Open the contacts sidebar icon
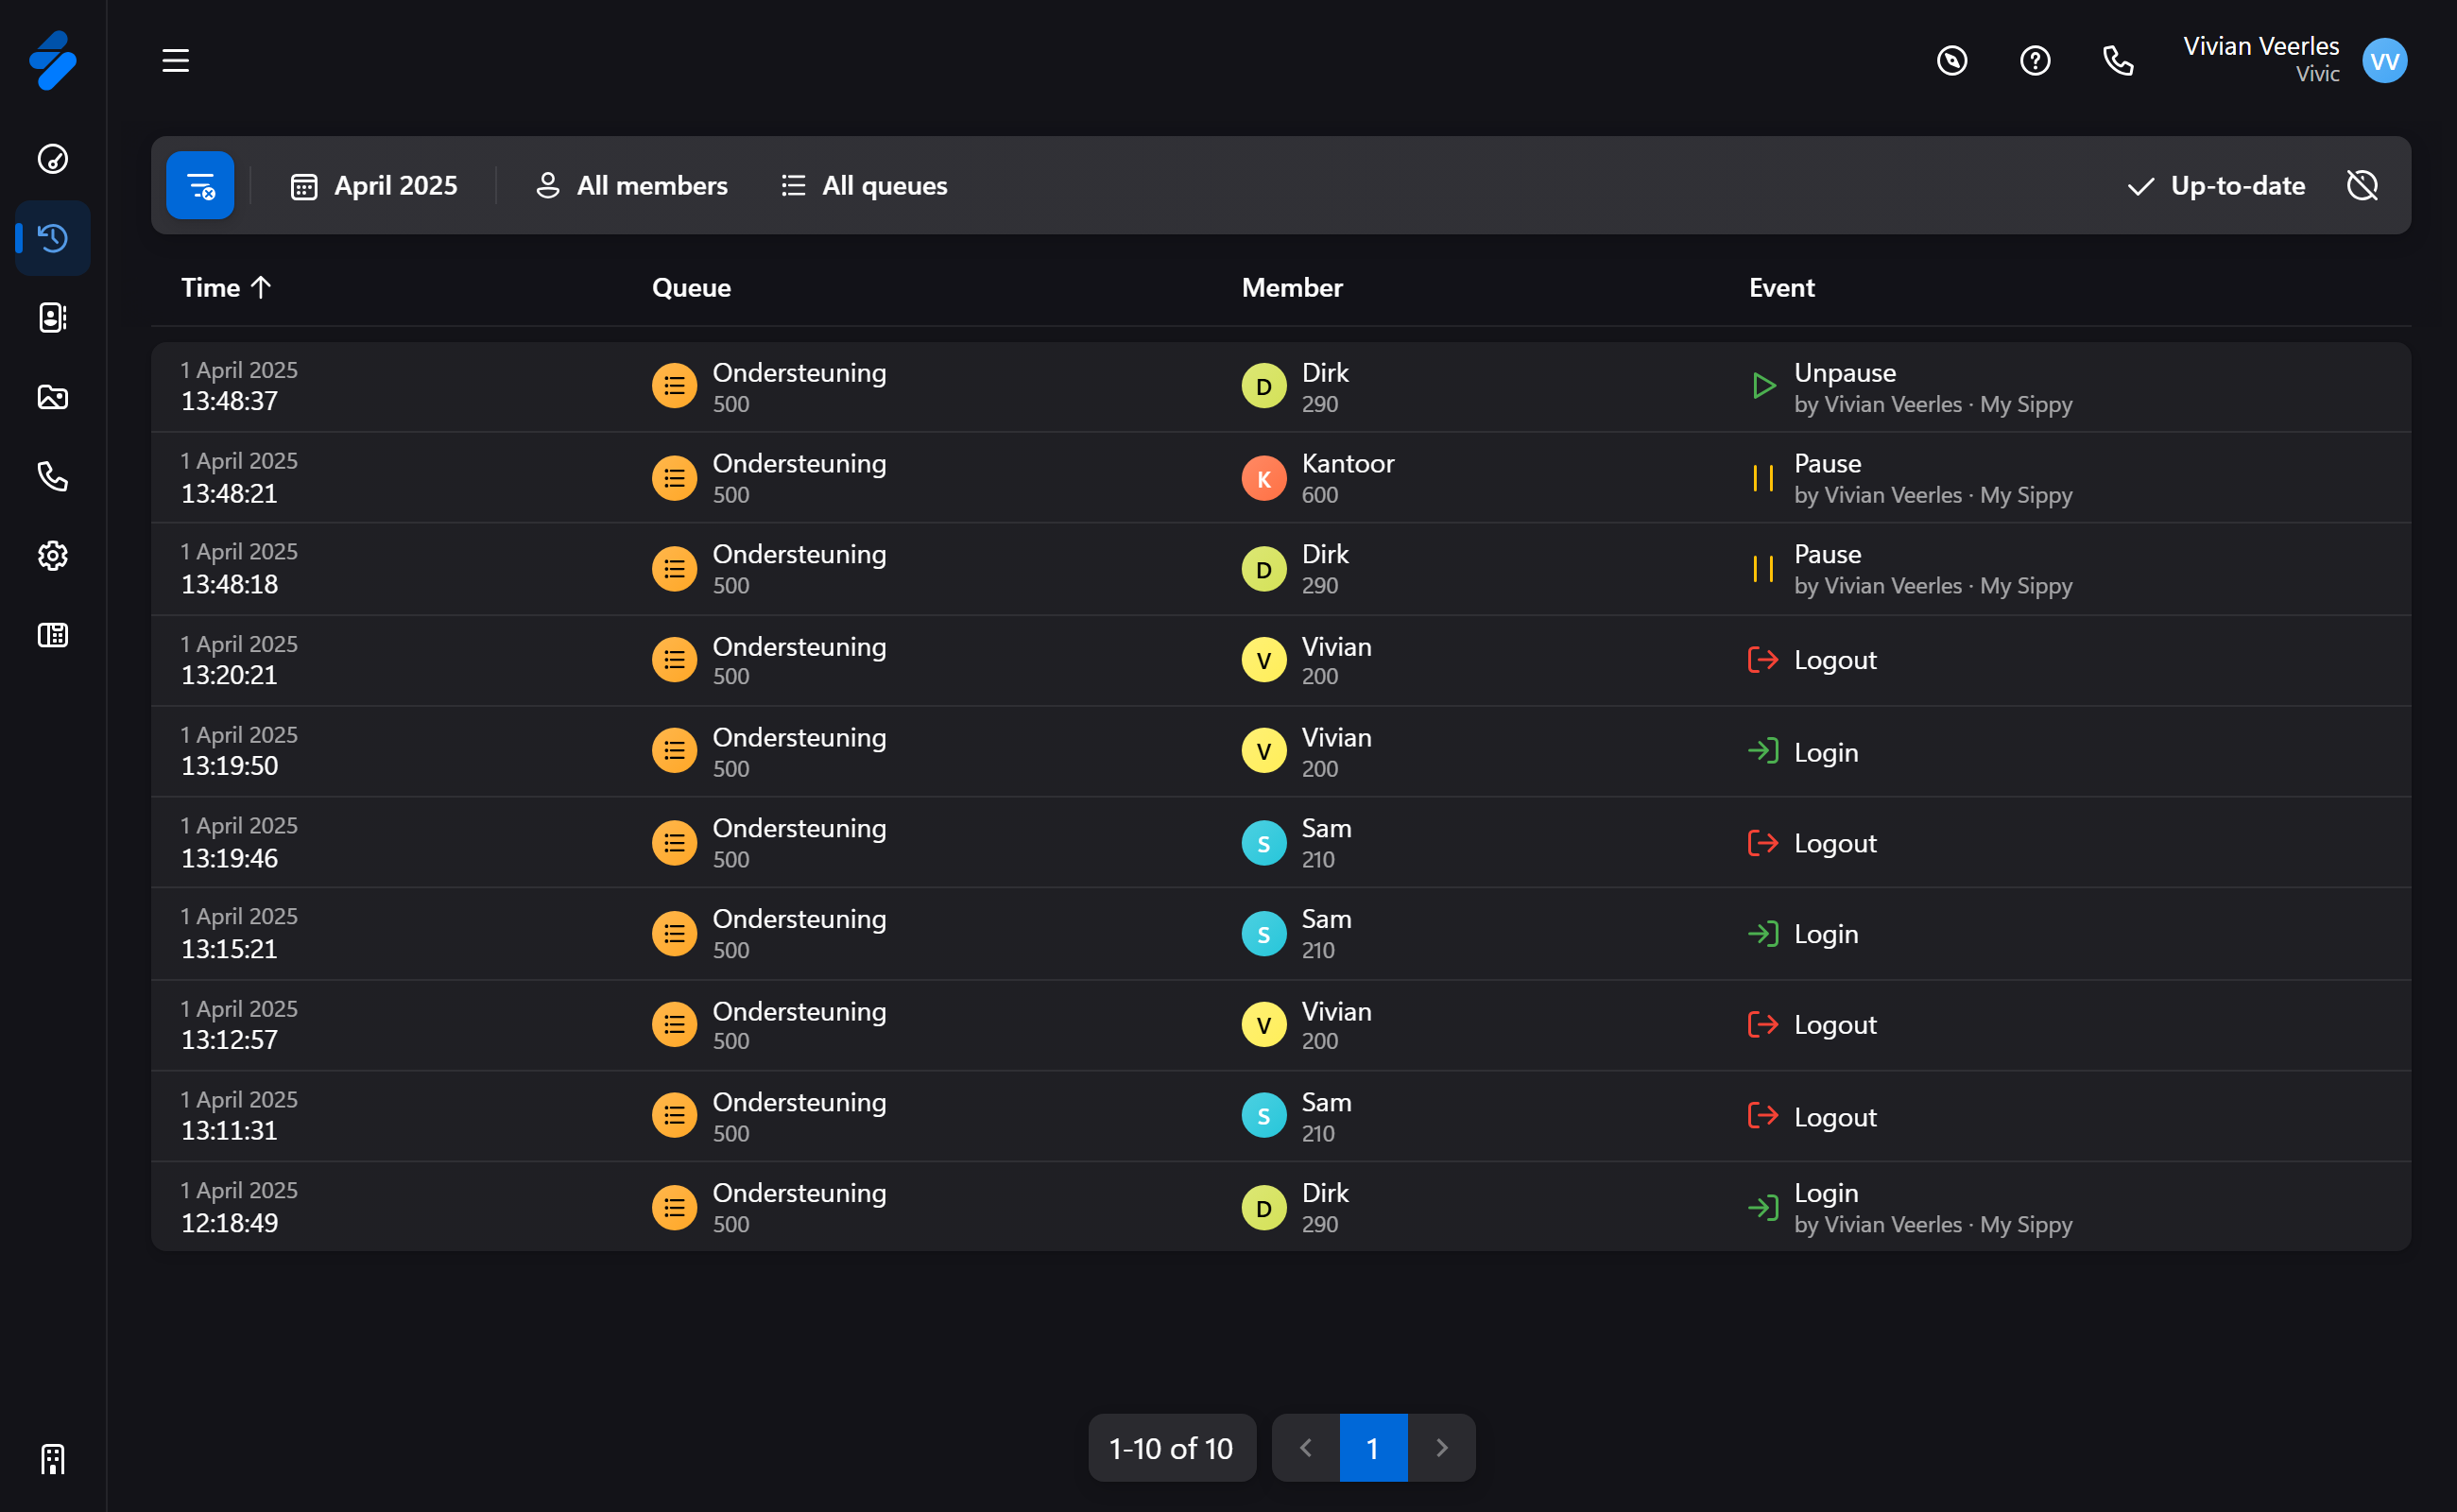Viewport: 2457px width, 1512px height. tap(53, 318)
